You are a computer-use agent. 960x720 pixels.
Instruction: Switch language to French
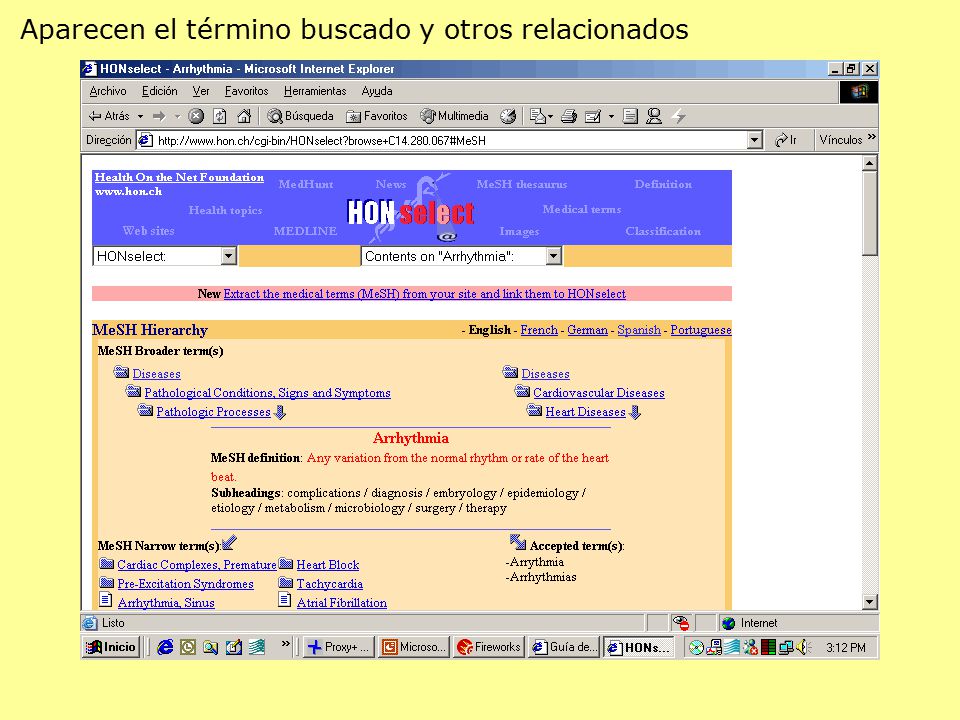539,330
